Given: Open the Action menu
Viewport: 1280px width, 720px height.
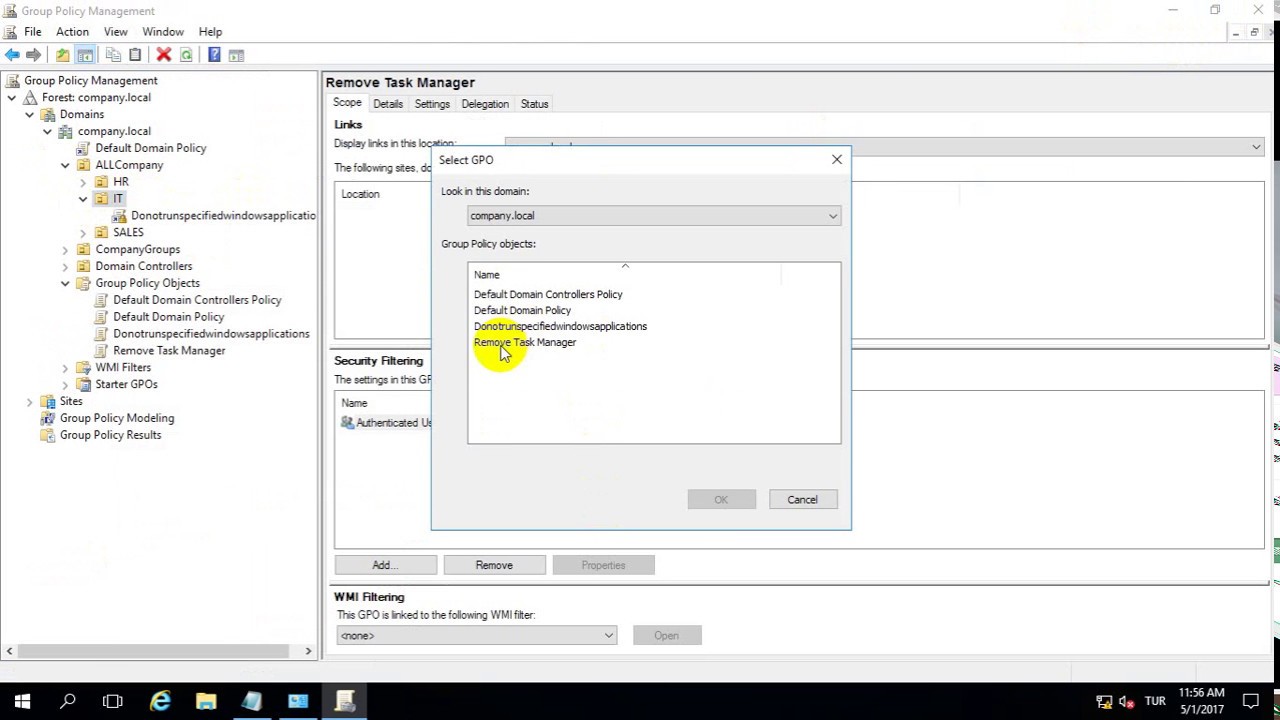Looking at the screenshot, I should tap(72, 32).
